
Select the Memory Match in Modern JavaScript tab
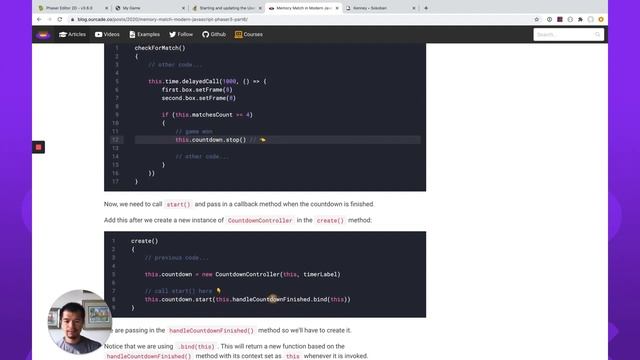pos(303,8)
